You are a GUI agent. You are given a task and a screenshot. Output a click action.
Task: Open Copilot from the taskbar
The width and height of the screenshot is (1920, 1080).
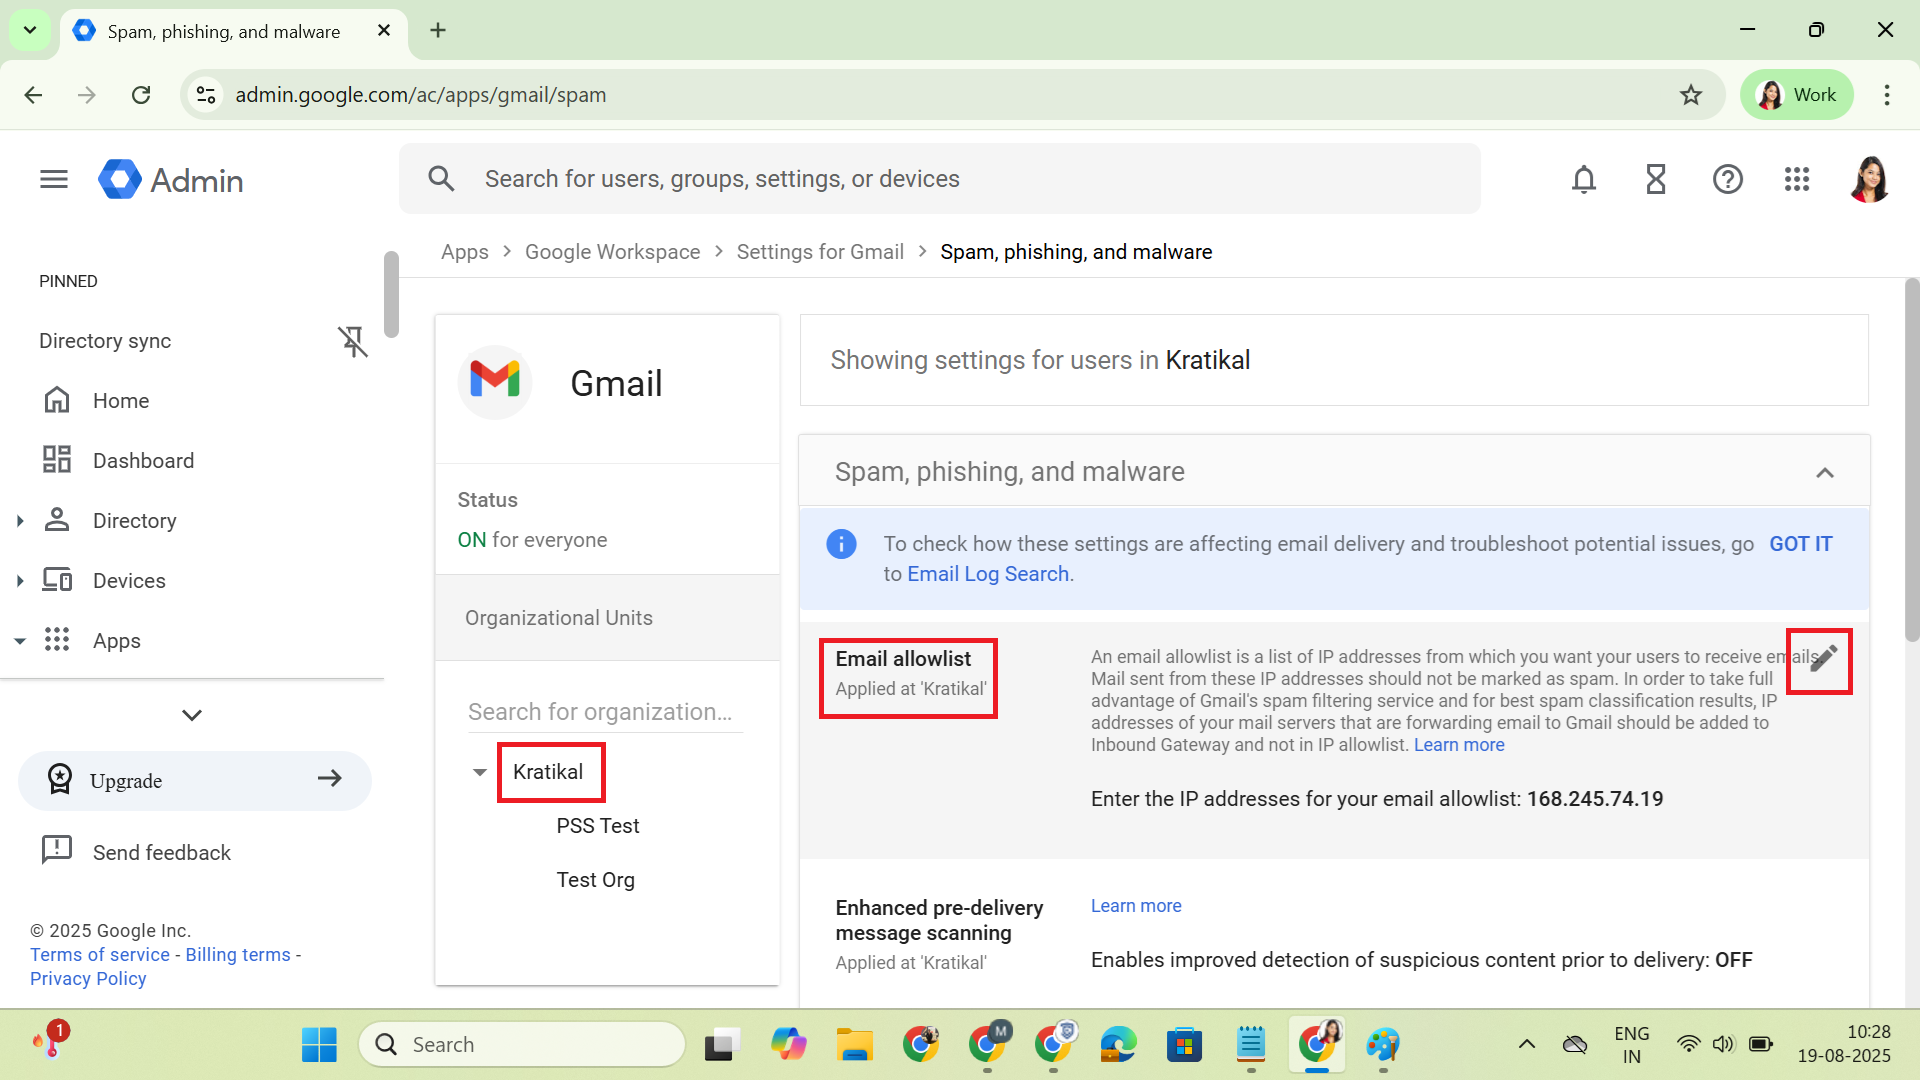click(789, 1045)
